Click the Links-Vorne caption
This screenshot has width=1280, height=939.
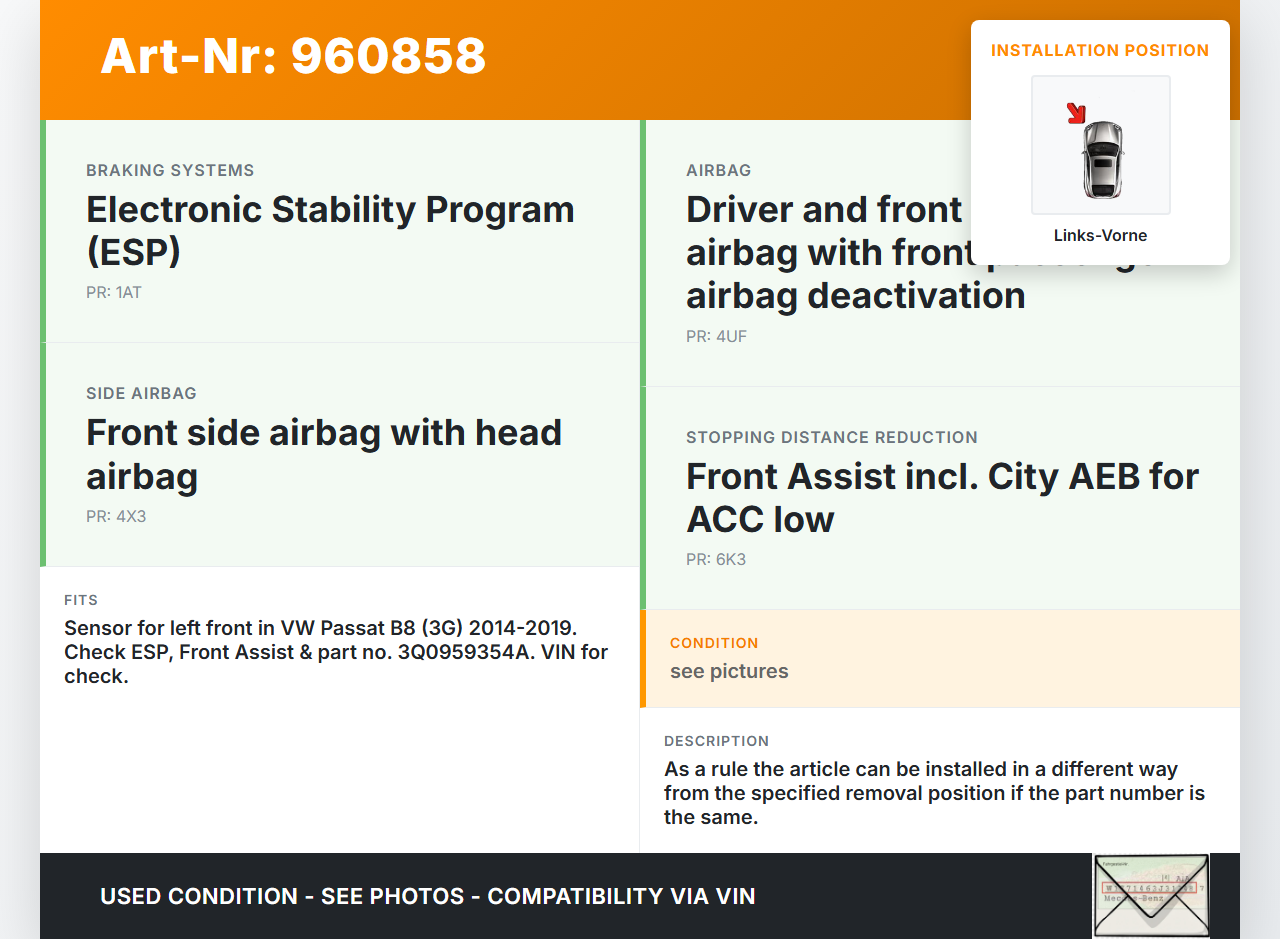[x=1100, y=236]
